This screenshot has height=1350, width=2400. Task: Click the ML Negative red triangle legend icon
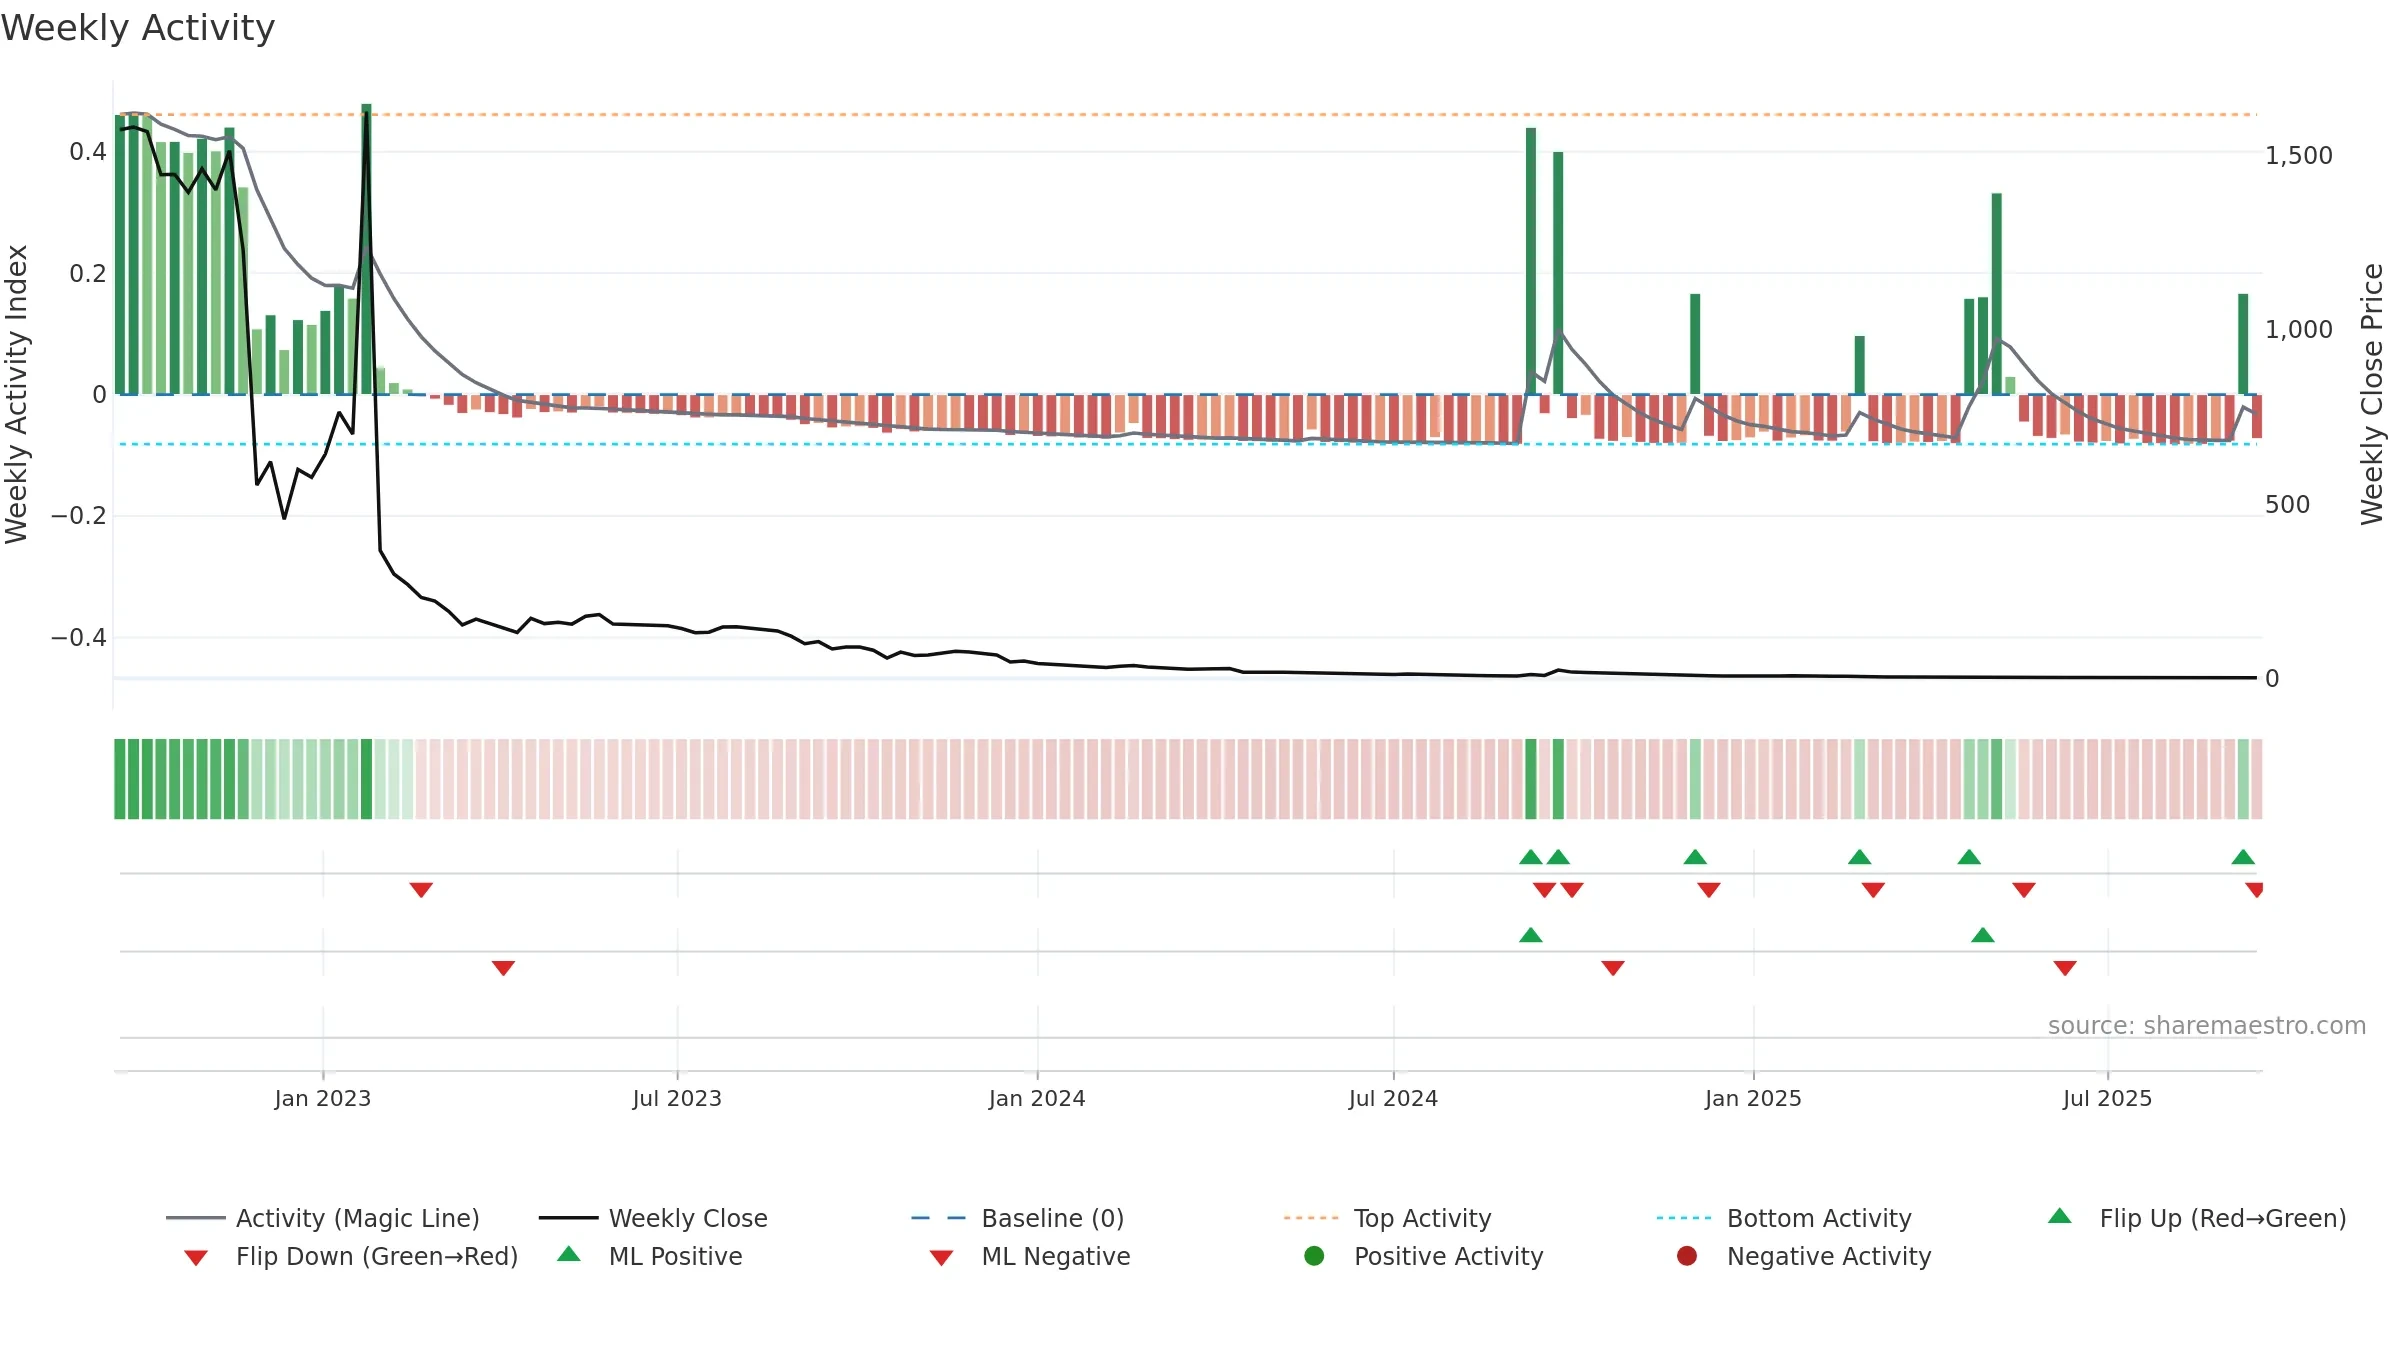(941, 1258)
